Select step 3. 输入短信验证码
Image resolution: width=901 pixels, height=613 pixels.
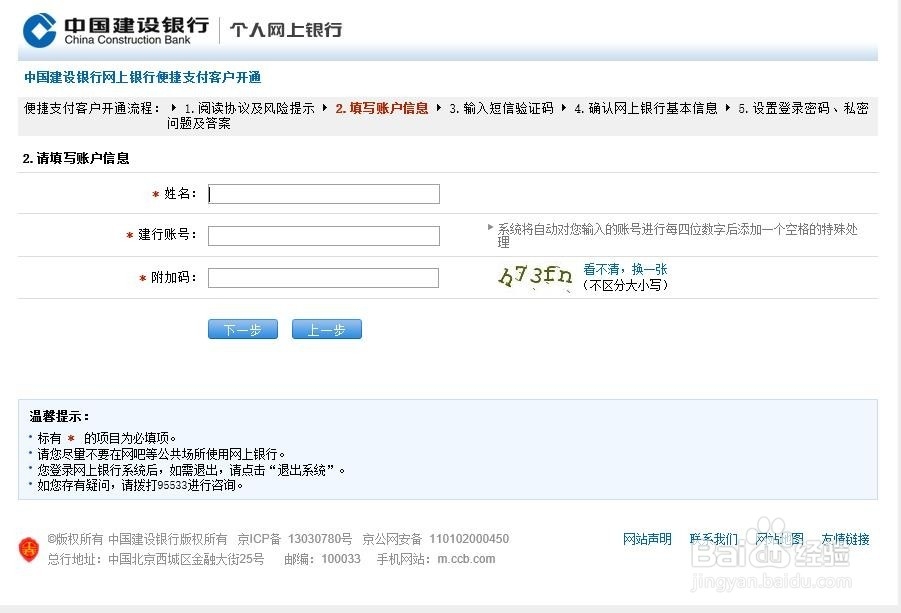(x=501, y=108)
